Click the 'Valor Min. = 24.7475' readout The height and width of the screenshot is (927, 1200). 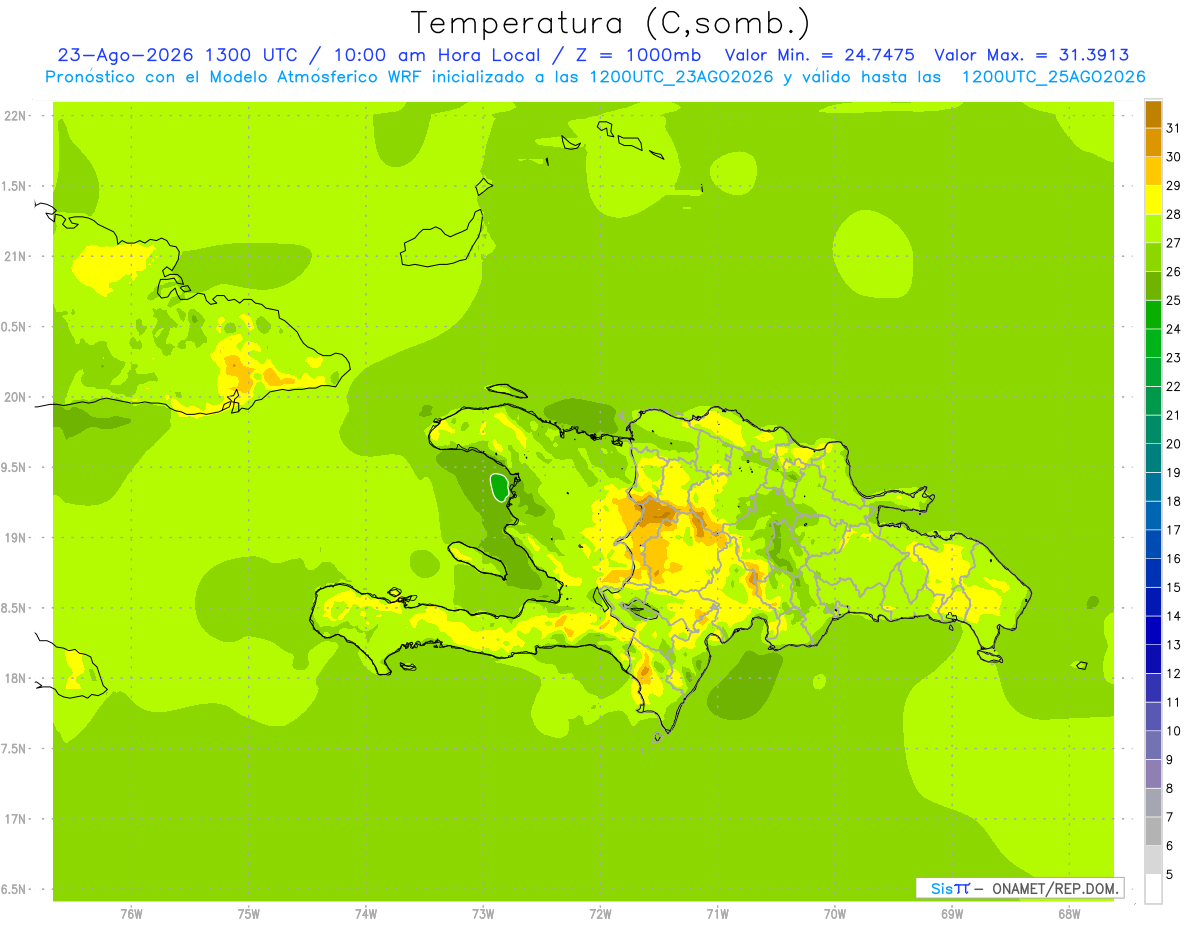click(819, 55)
